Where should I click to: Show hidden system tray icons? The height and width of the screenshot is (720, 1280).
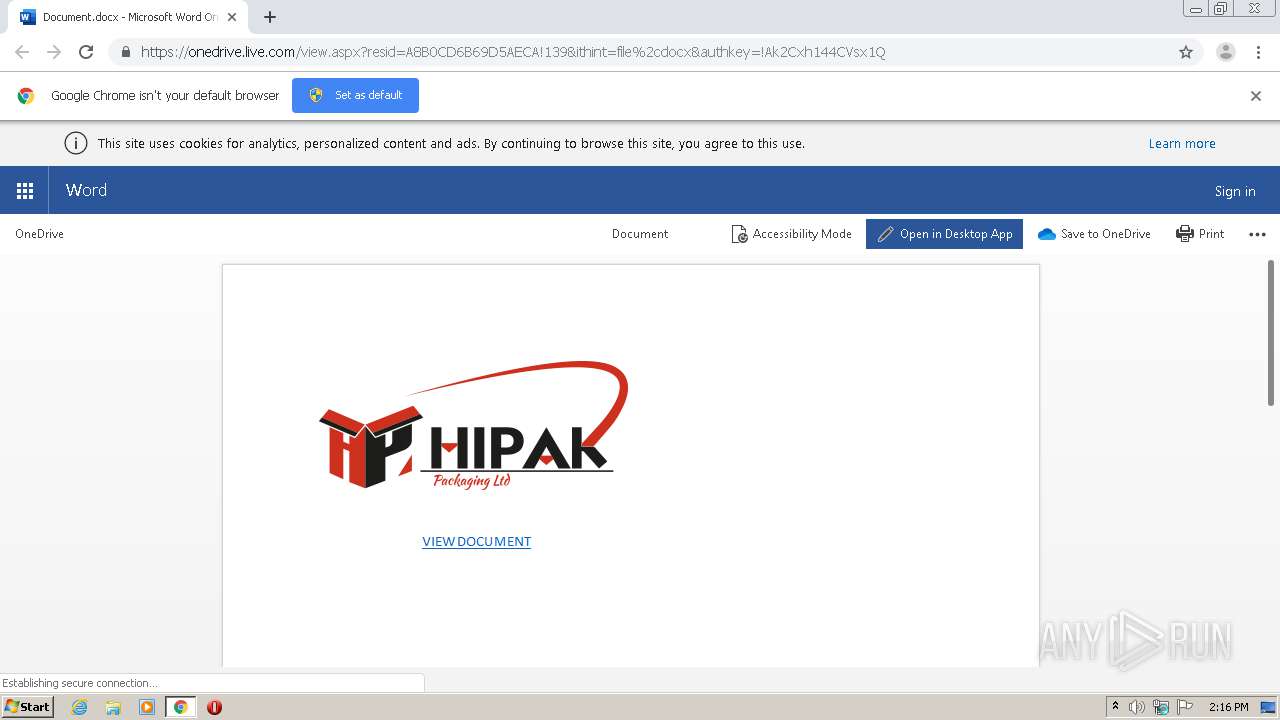point(1115,707)
